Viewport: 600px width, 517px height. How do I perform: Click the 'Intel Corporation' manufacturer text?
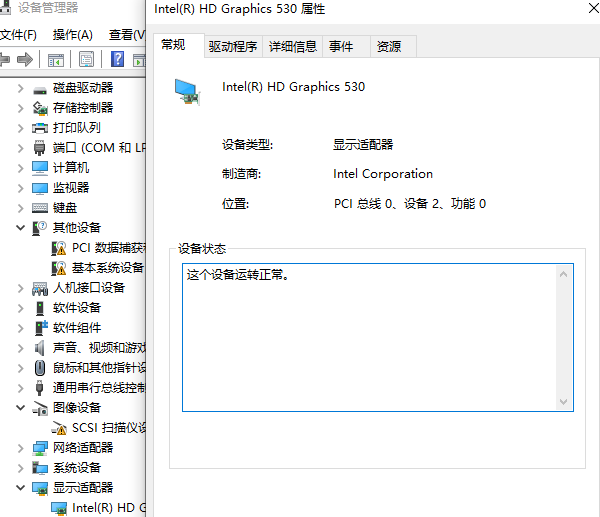point(383,174)
